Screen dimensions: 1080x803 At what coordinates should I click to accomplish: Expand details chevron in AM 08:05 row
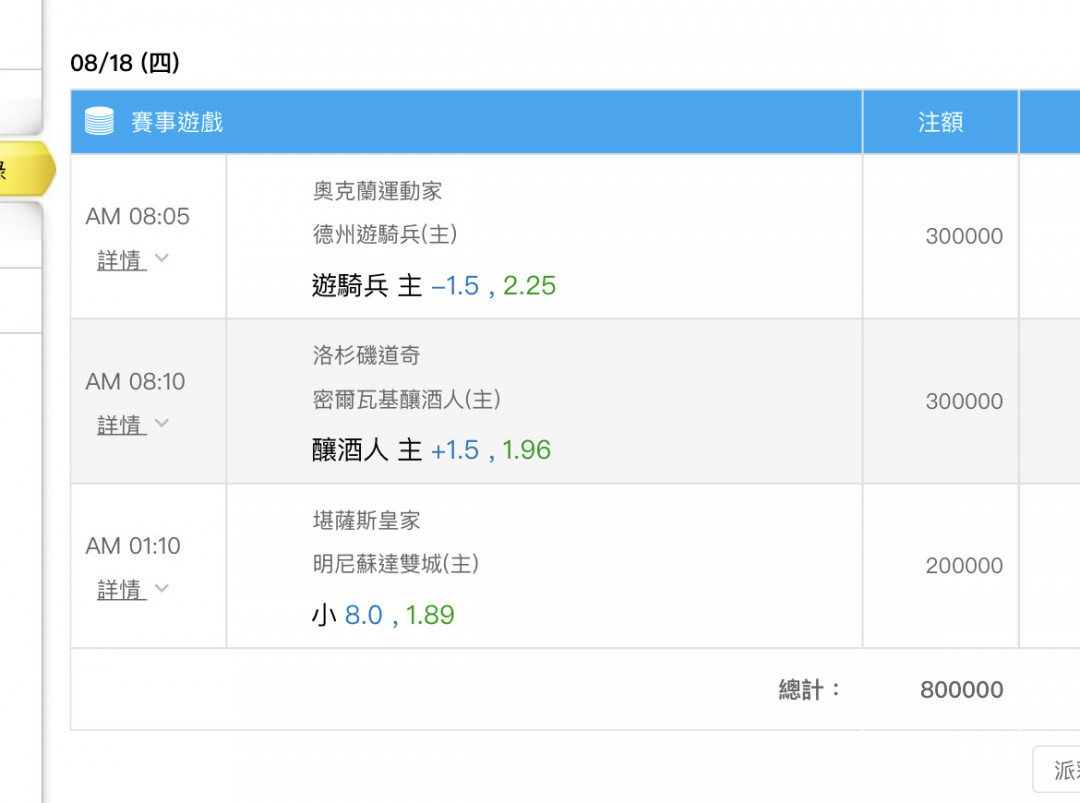coord(162,258)
